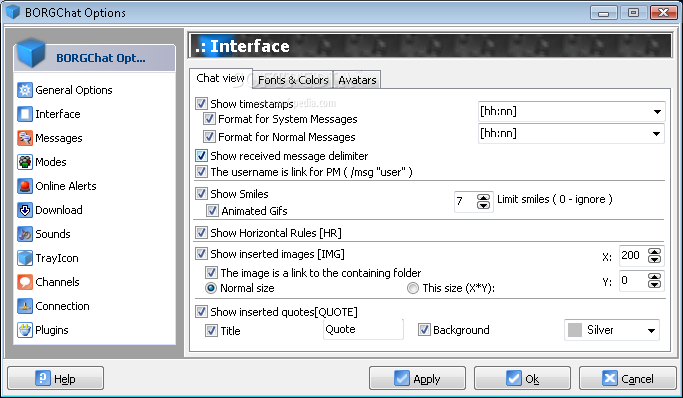The width and height of the screenshot is (683, 398).
Task: Select the Channels speech bubble icon
Action: click(25, 282)
